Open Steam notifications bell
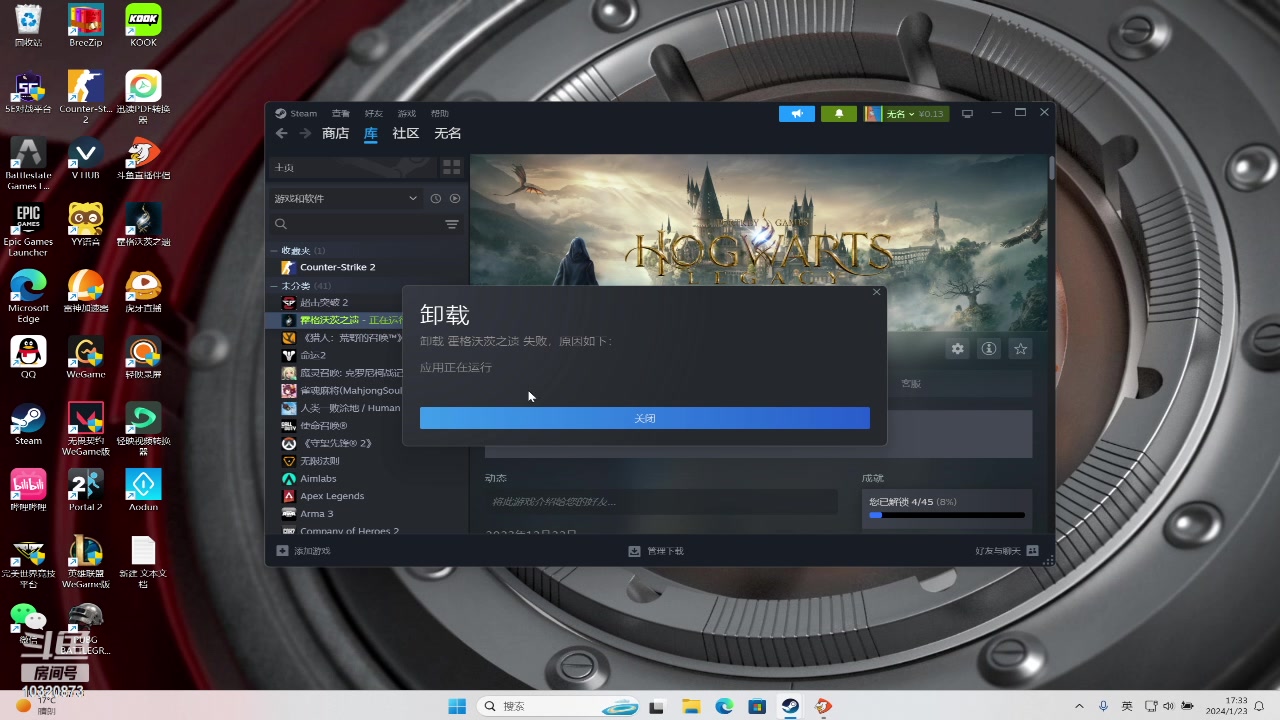 [839, 114]
